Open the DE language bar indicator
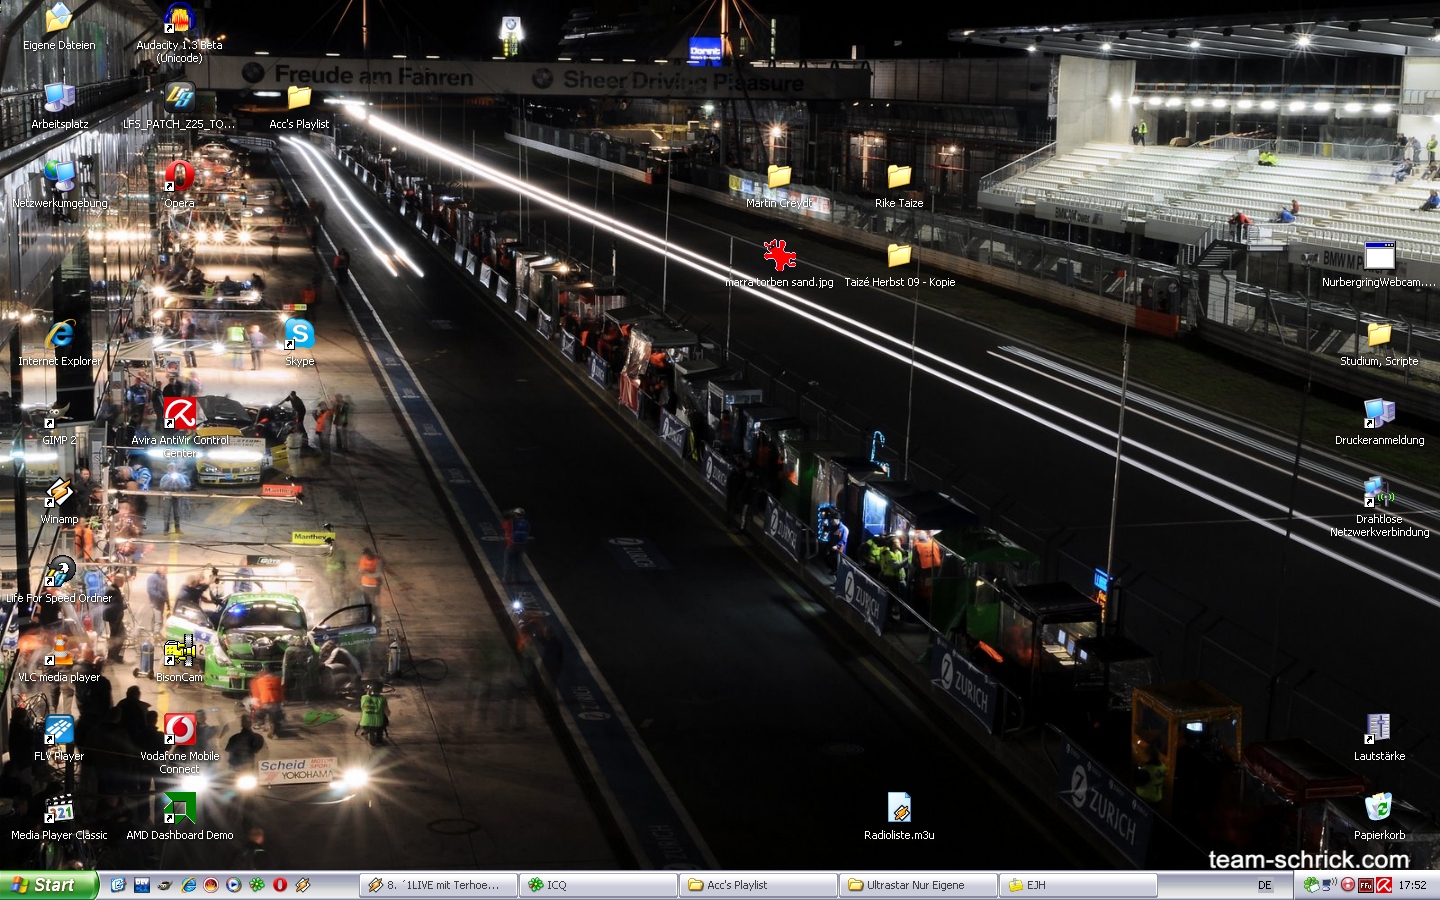Viewport: 1440px width, 900px height. pos(1265,885)
